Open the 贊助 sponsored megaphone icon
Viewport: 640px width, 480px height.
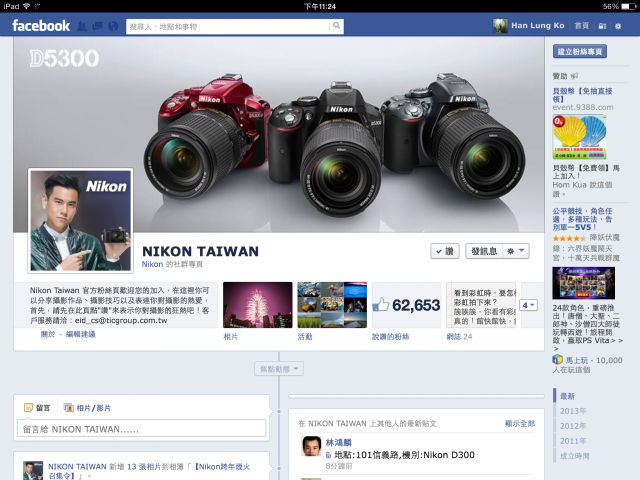pos(574,76)
